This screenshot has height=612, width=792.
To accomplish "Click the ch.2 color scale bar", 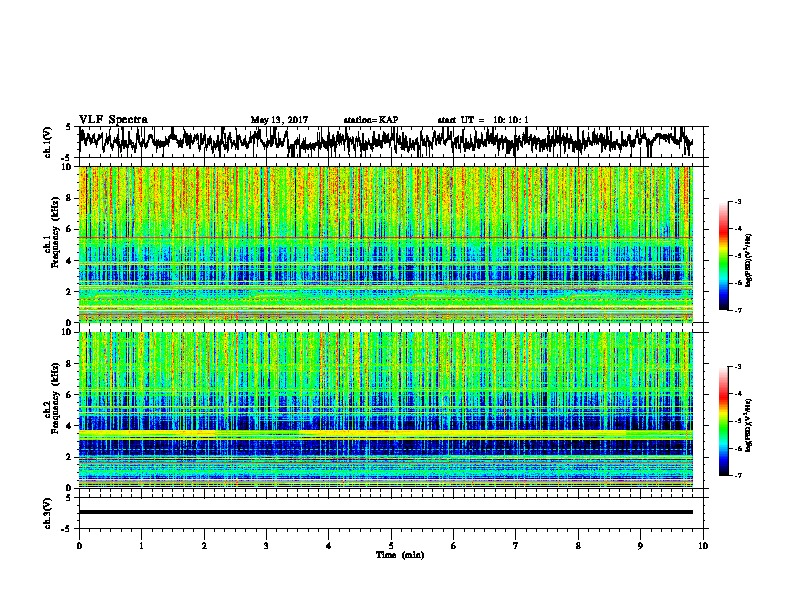I will (724, 421).
